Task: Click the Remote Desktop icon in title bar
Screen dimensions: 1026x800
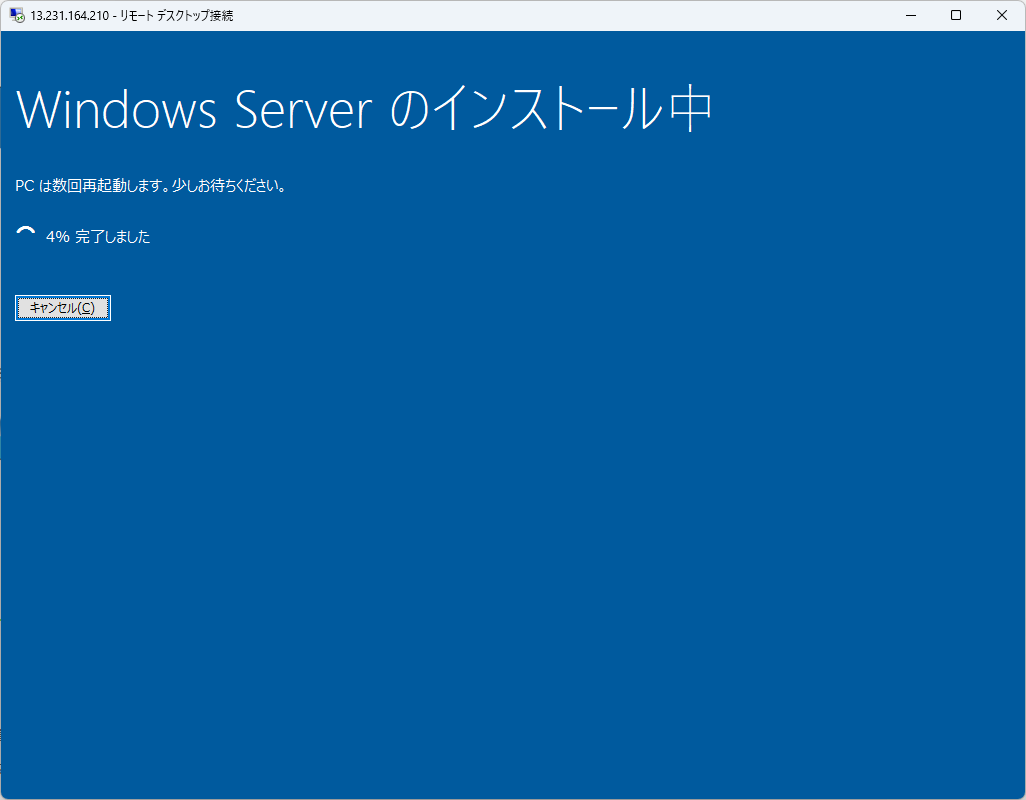Action: (17, 15)
